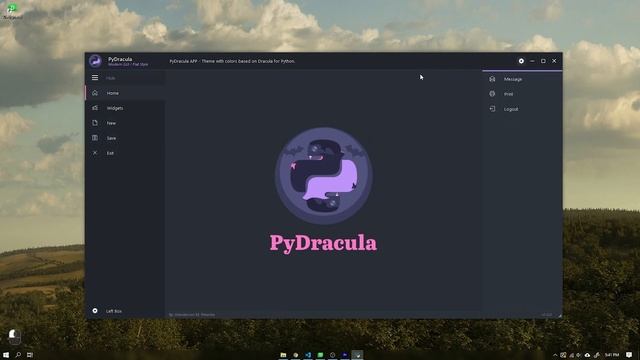This screenshot has height=360, width=640.
Task: Click the PyDracula app logo in title bar
Action: [96, 61]
